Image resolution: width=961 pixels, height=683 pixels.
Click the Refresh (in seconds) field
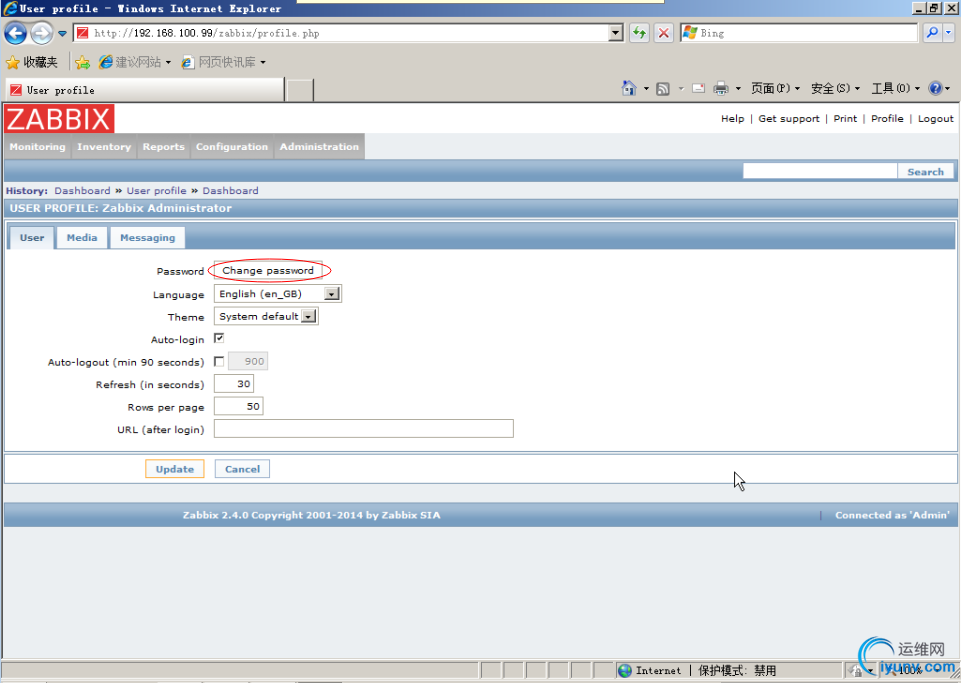[234, 384]
